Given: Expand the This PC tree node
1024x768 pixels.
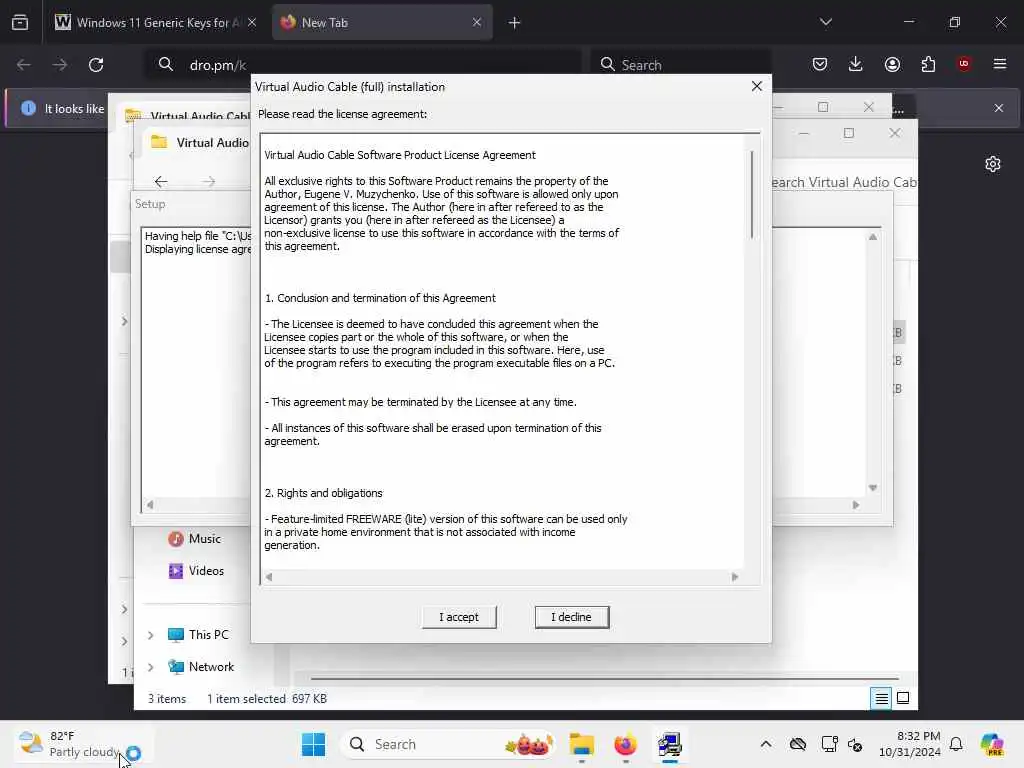Looking at the screenshot, I should (150, 635).
